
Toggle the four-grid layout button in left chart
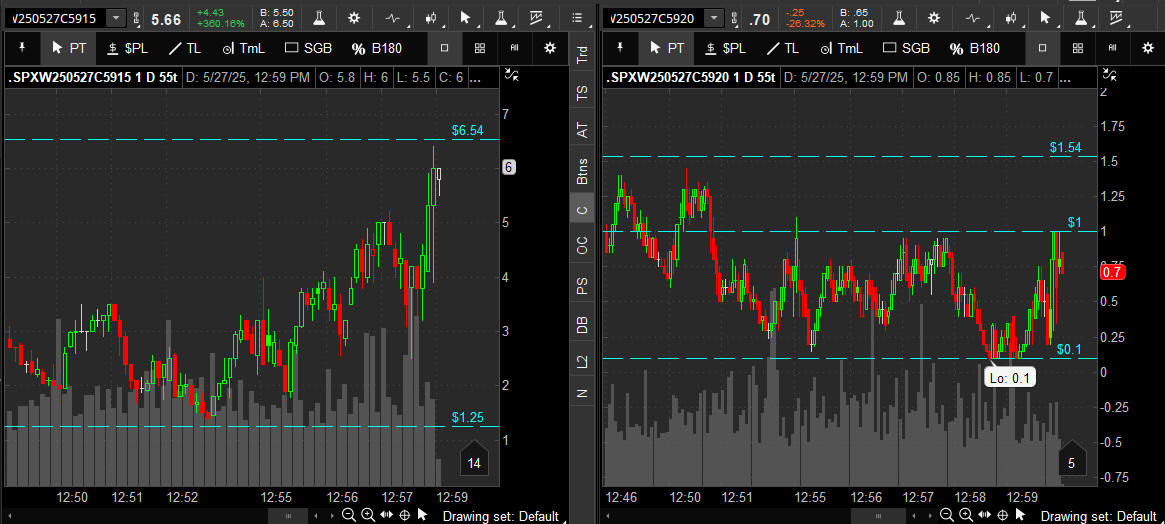click(x=480, y=48)
